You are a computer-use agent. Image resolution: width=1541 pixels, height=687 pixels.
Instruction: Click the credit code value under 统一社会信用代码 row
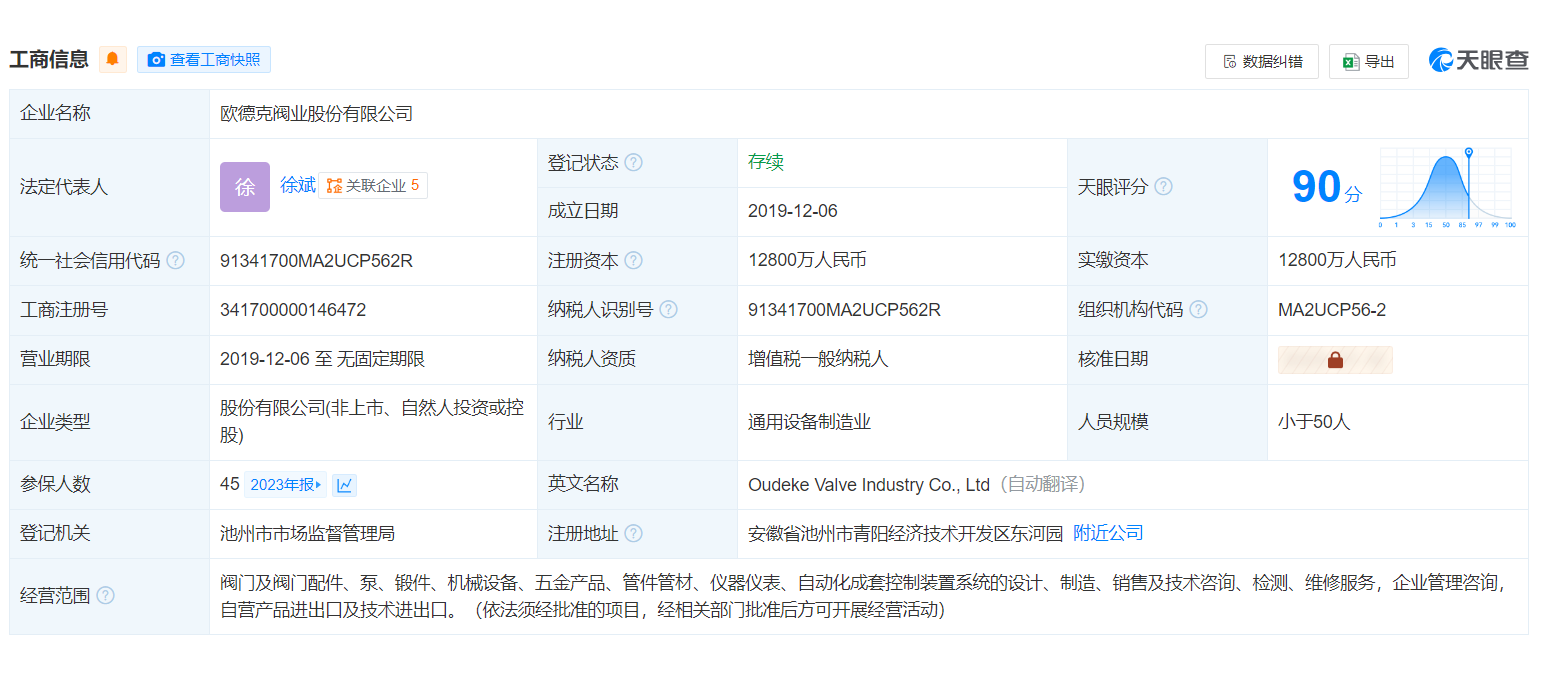(x=316, y=260)
